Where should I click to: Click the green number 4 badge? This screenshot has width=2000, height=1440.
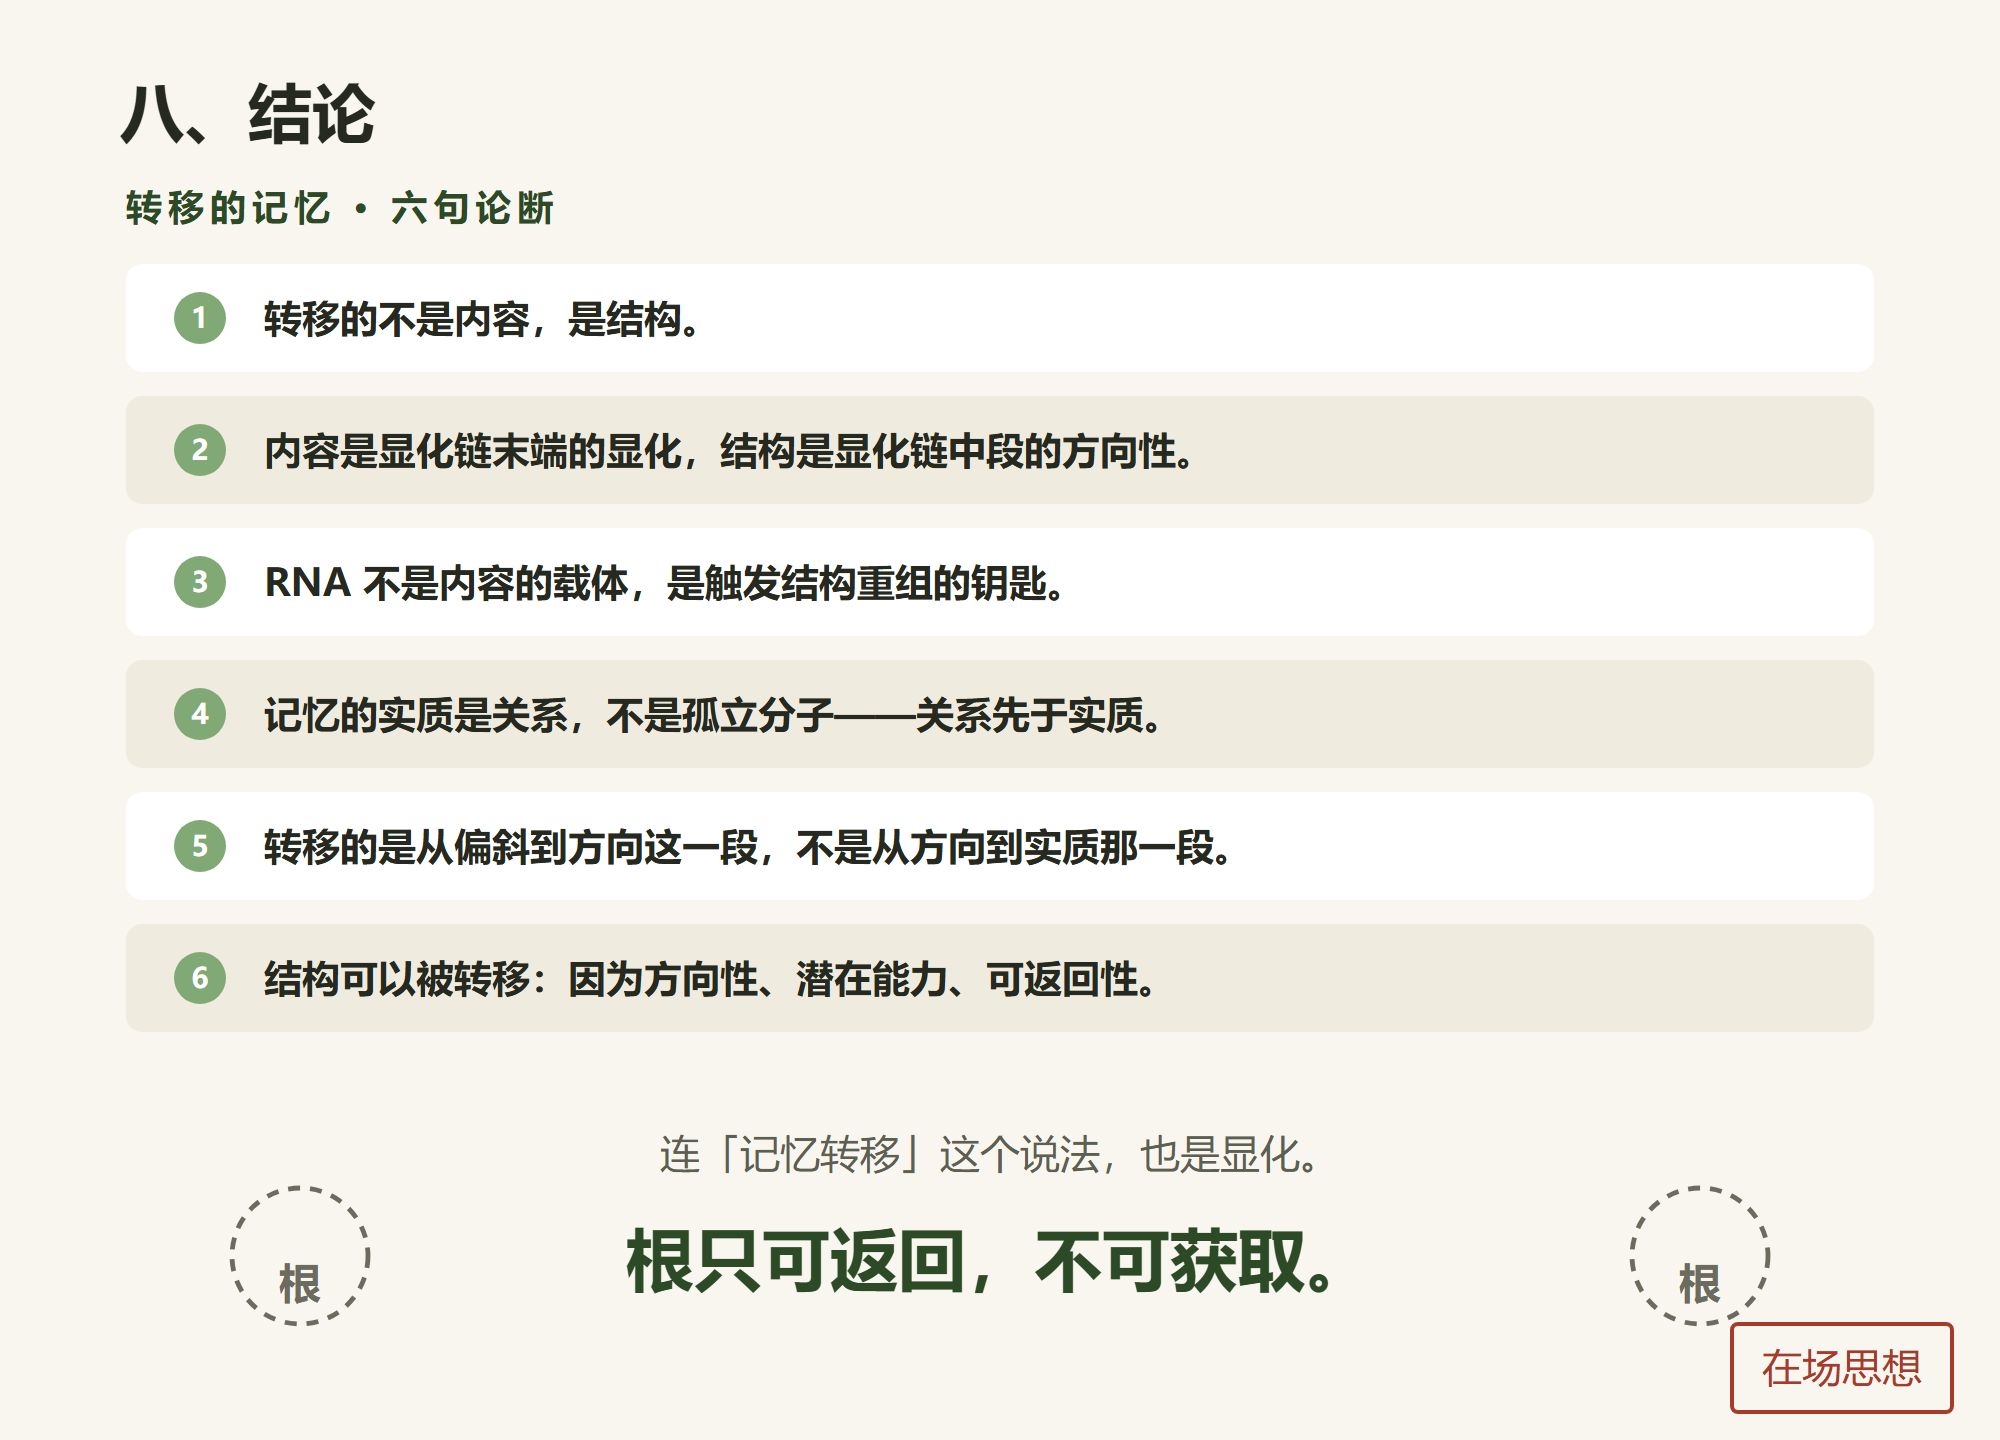(200, 714)
